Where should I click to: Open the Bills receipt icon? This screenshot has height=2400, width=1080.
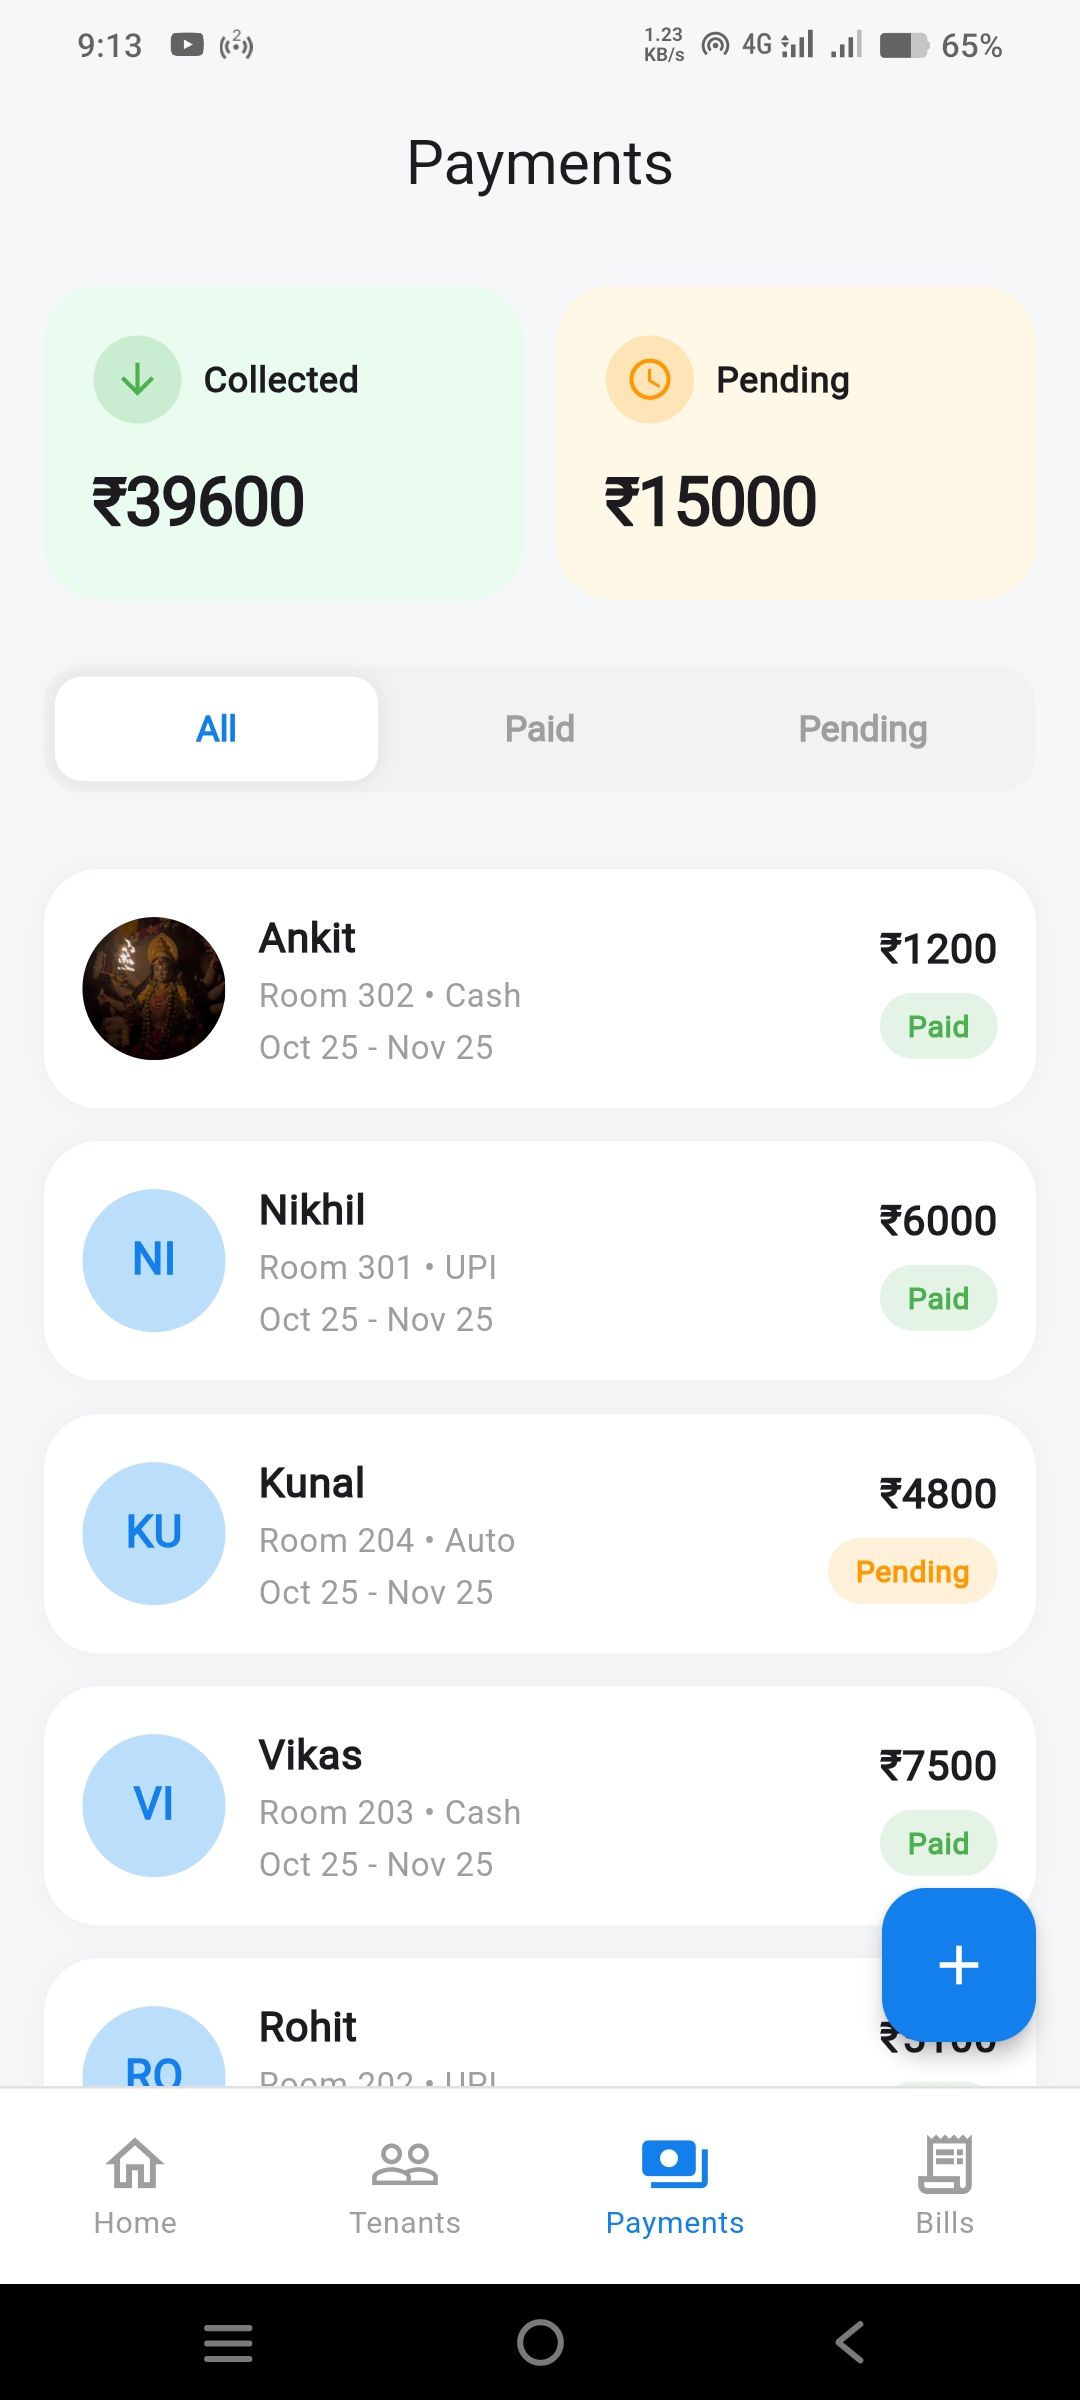coord(945,2164)
